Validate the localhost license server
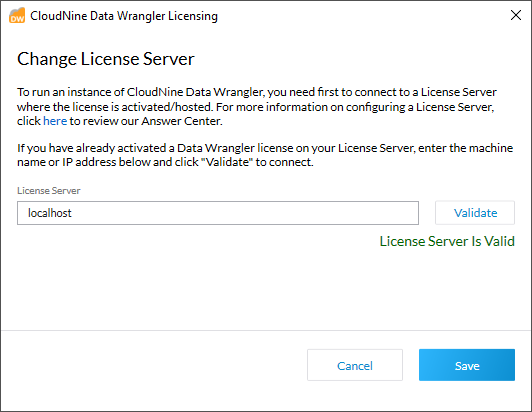 point(475,213)
